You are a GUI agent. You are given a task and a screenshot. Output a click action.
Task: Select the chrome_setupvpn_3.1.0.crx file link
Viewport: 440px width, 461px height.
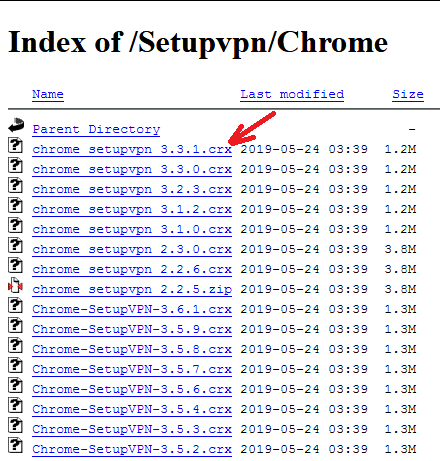coord(132,230)
